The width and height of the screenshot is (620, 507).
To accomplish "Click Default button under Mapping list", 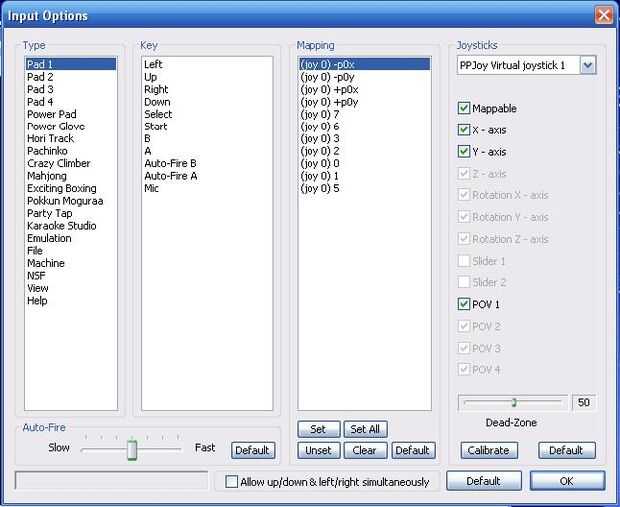I will [x=413, y=450].
